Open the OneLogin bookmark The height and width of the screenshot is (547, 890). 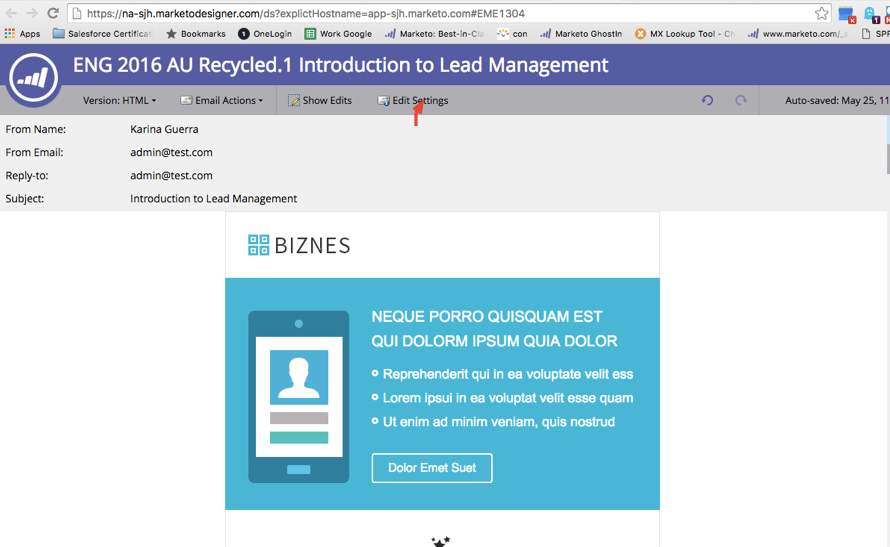point(265,33)
